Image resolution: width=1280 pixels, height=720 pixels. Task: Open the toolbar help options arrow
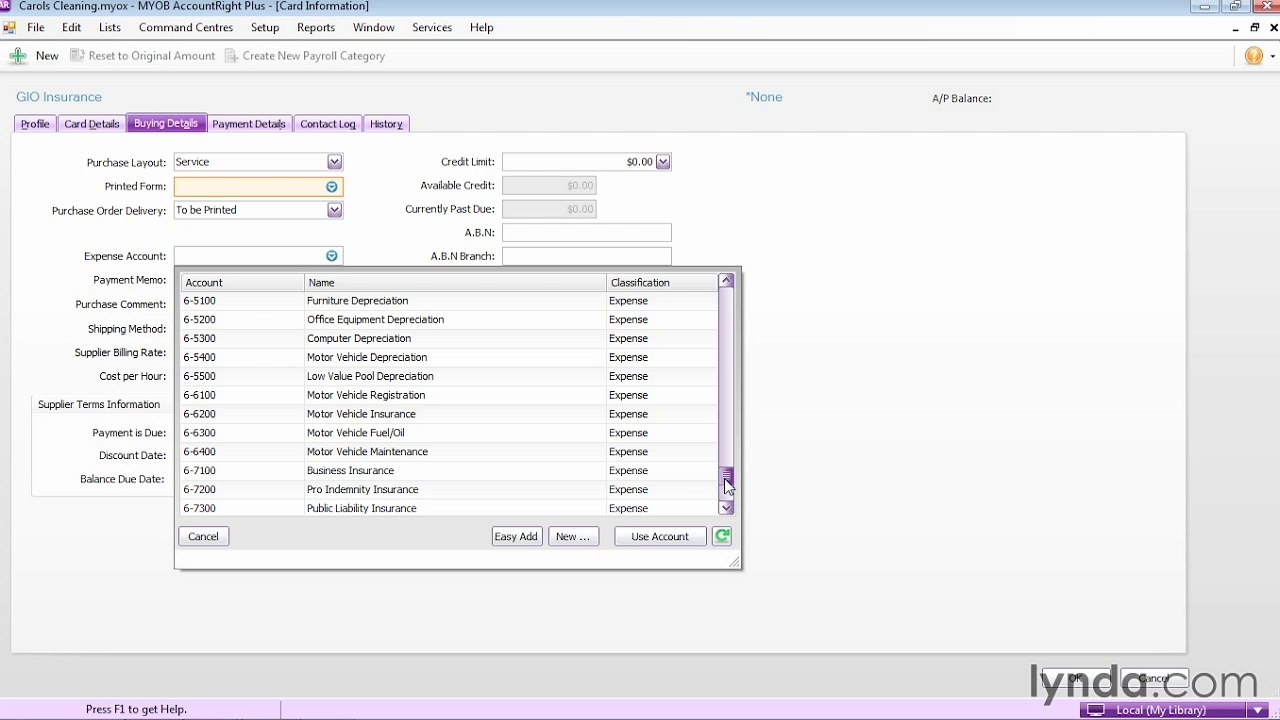[x=1272, y=56]
